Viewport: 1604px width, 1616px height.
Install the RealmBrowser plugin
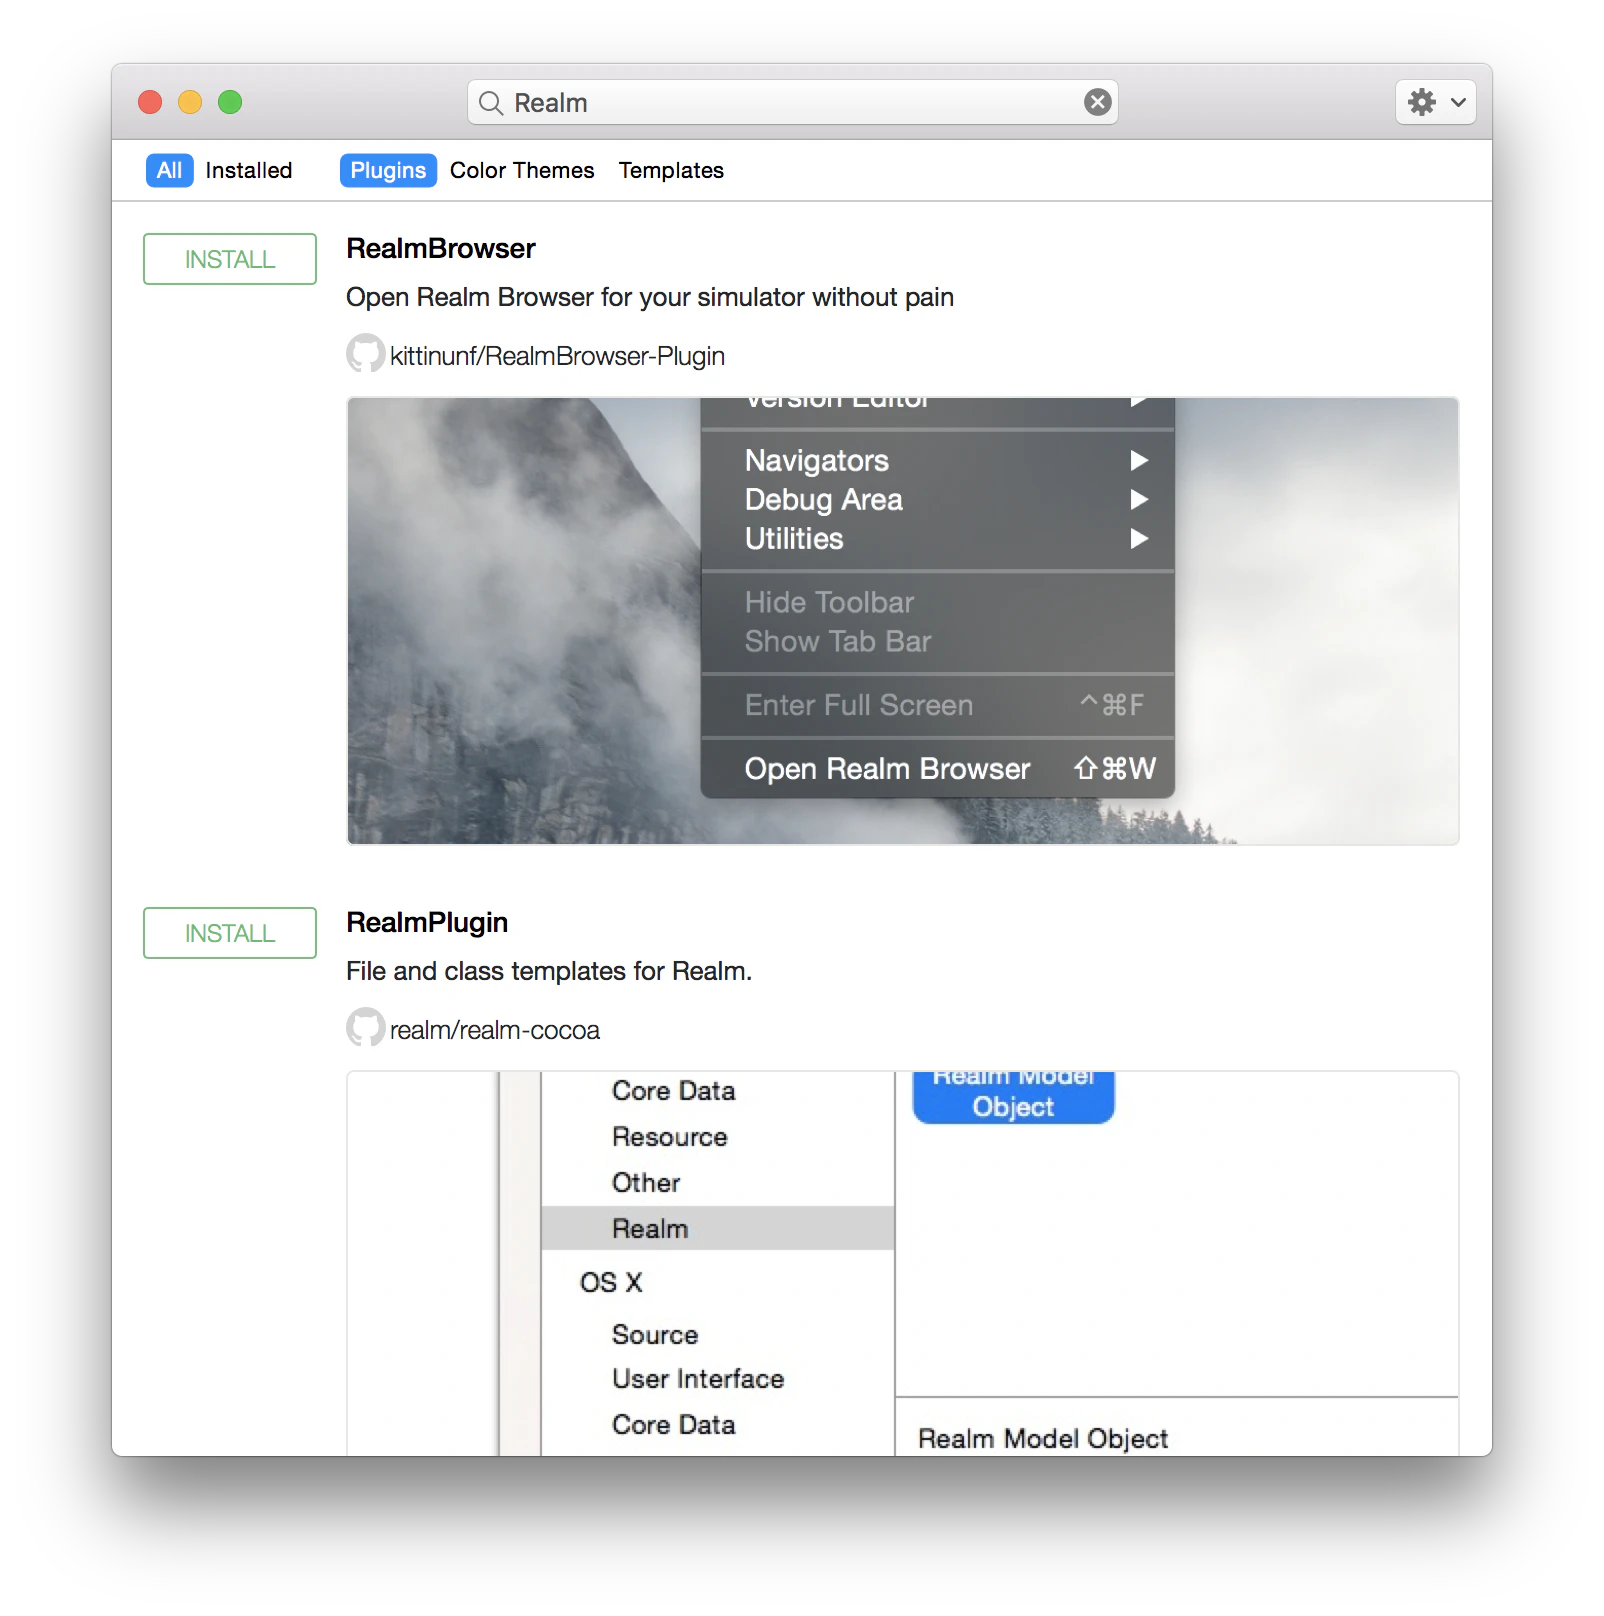tap(230, 259)
